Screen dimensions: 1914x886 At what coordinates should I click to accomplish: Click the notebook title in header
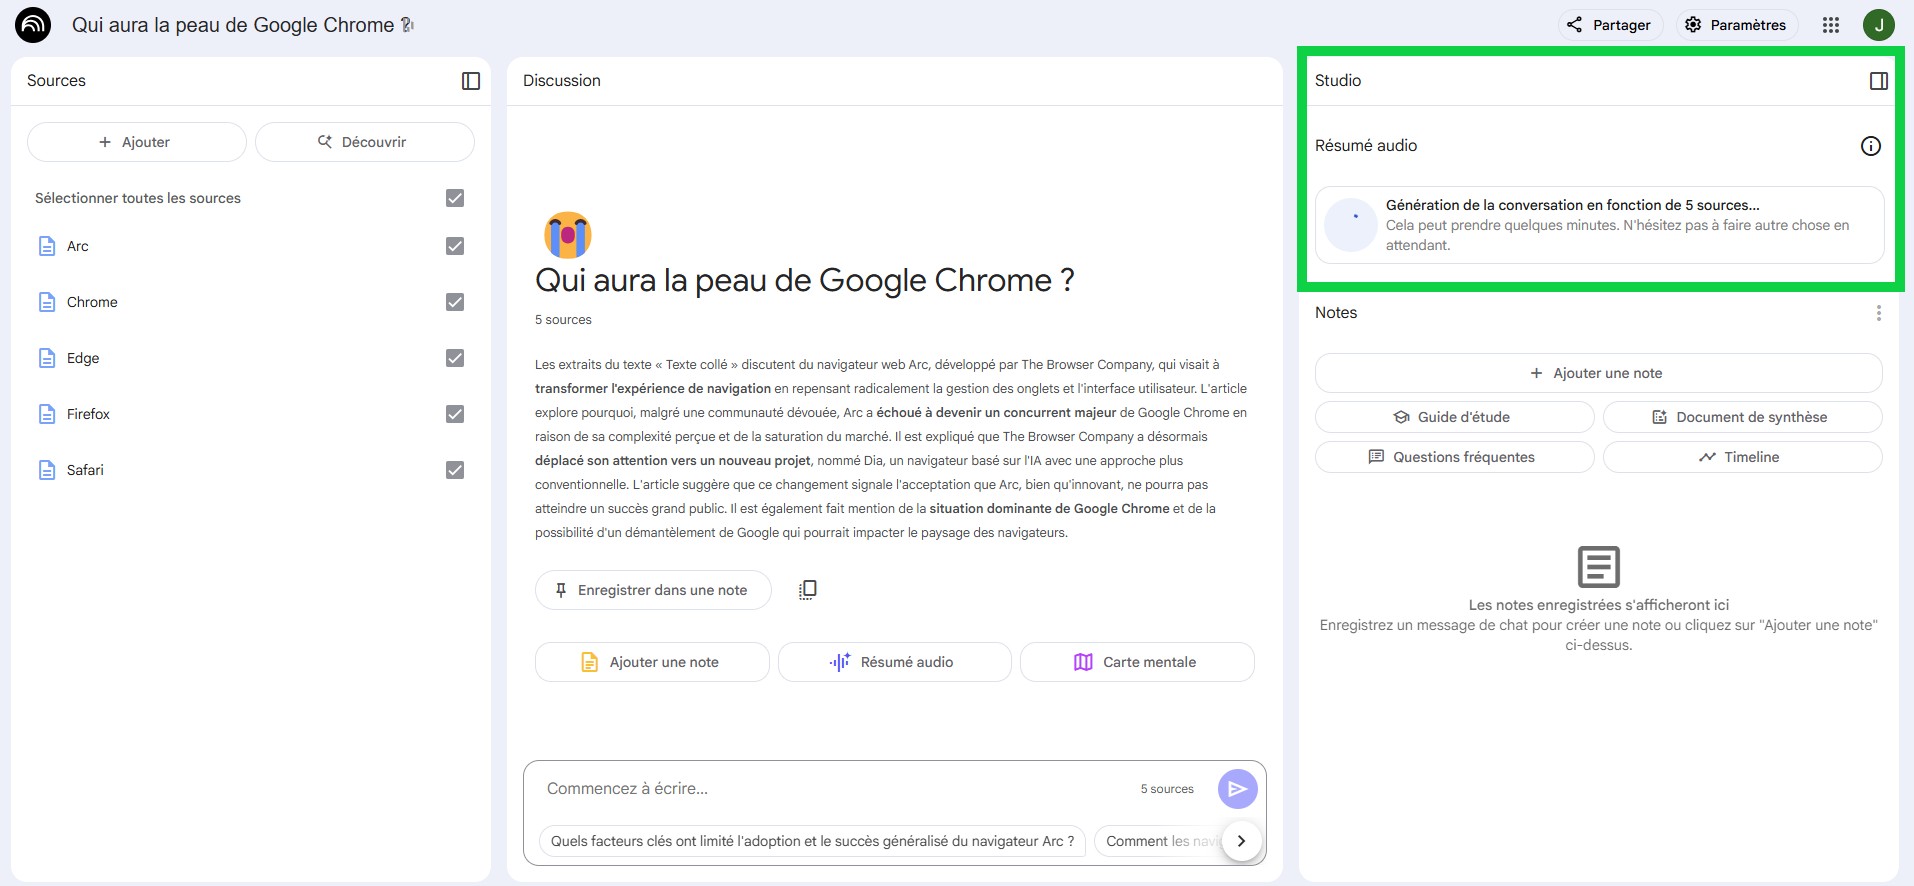point(242,25)
